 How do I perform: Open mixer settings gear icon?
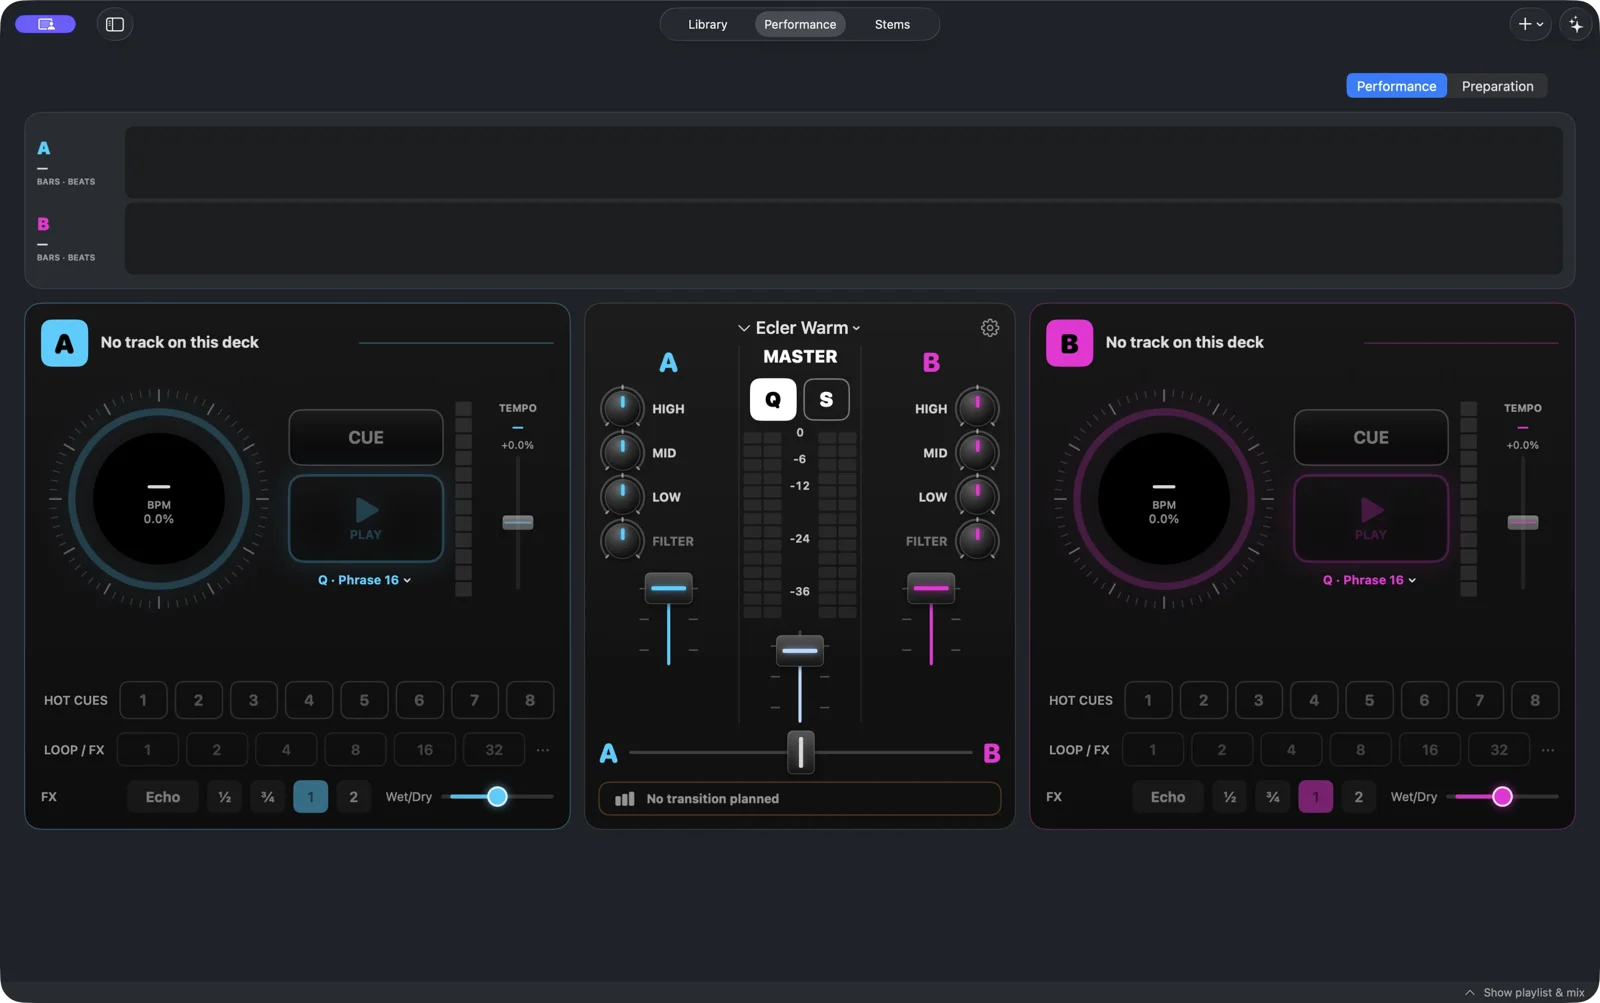pos(990,328)
